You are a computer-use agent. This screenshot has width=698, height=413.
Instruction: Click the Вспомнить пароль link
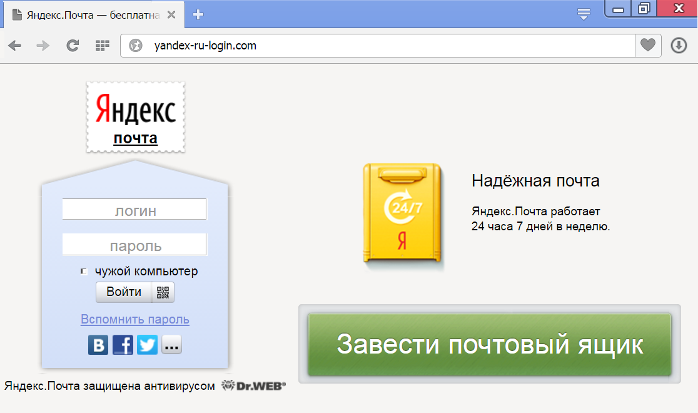pos(134,319)
